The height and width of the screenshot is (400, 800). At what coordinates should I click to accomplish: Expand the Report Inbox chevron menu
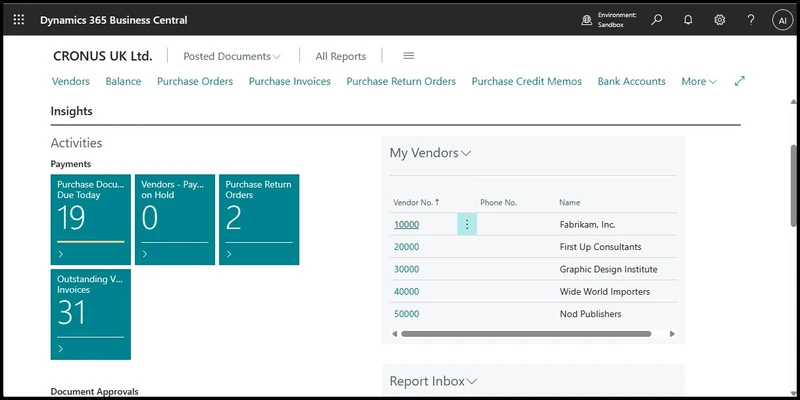pyautogui.click(x=472, y=381)
